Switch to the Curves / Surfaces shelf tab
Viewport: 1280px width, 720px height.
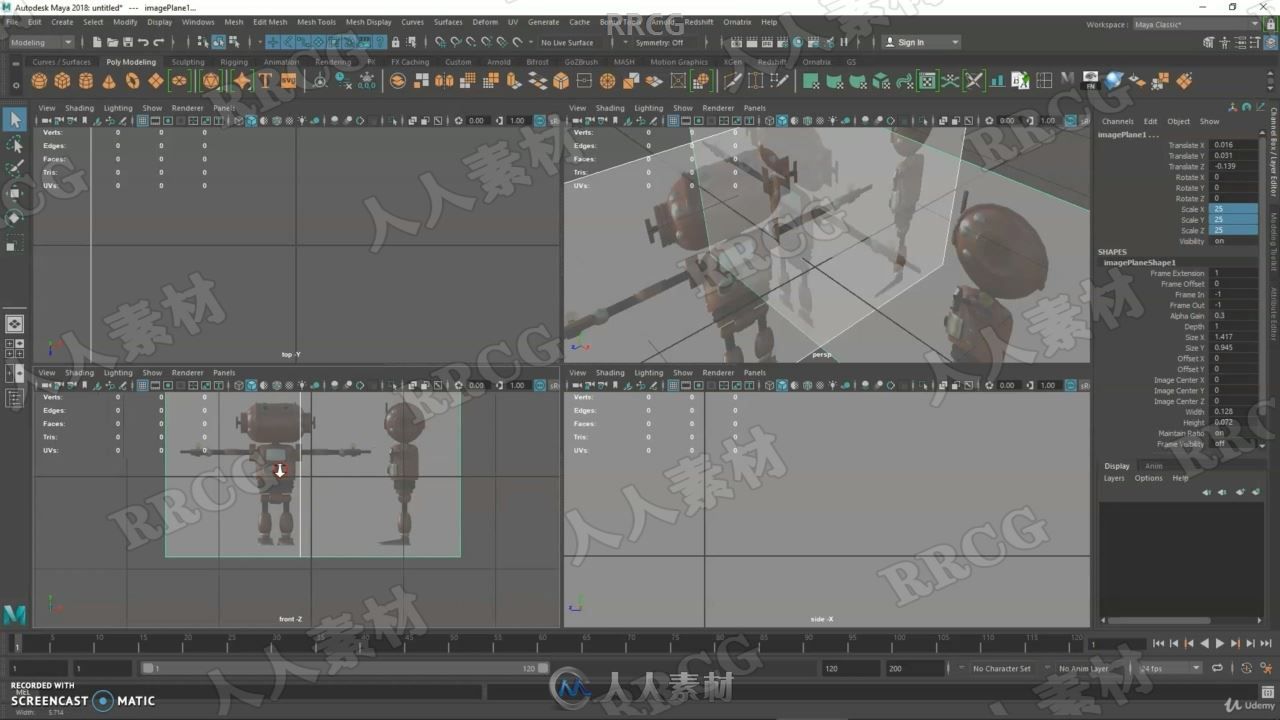tap(61, 61)
